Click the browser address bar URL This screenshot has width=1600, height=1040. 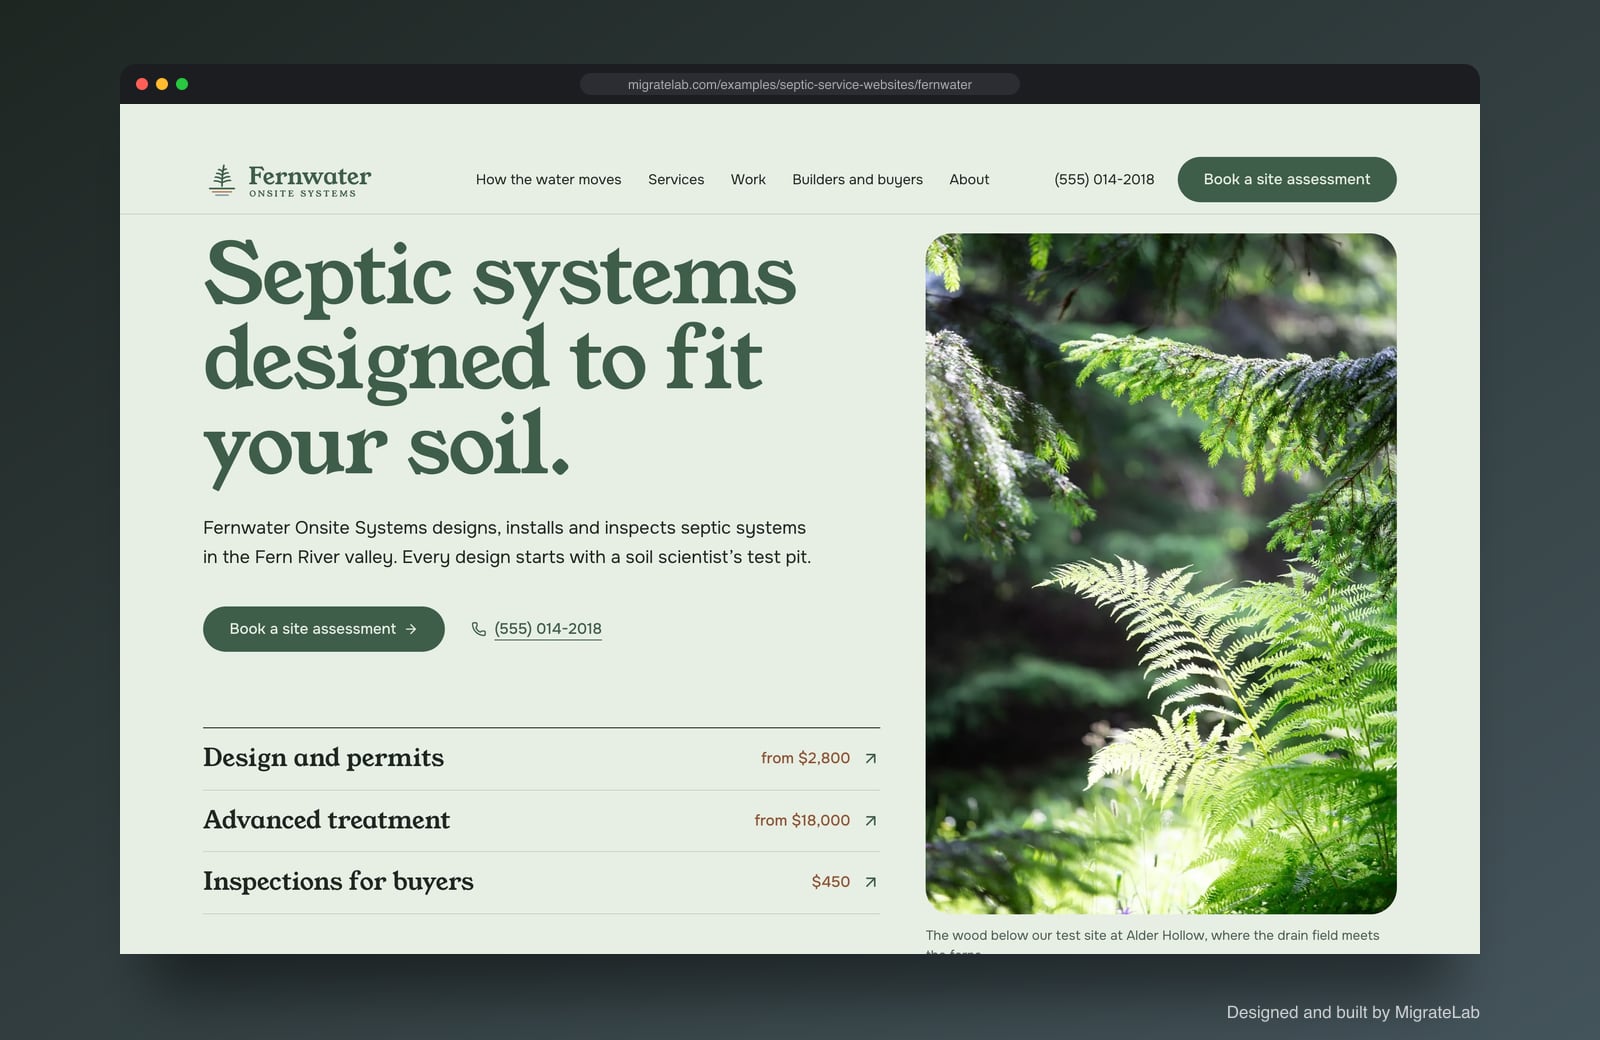pyautogui.click(x=800, y=84)
